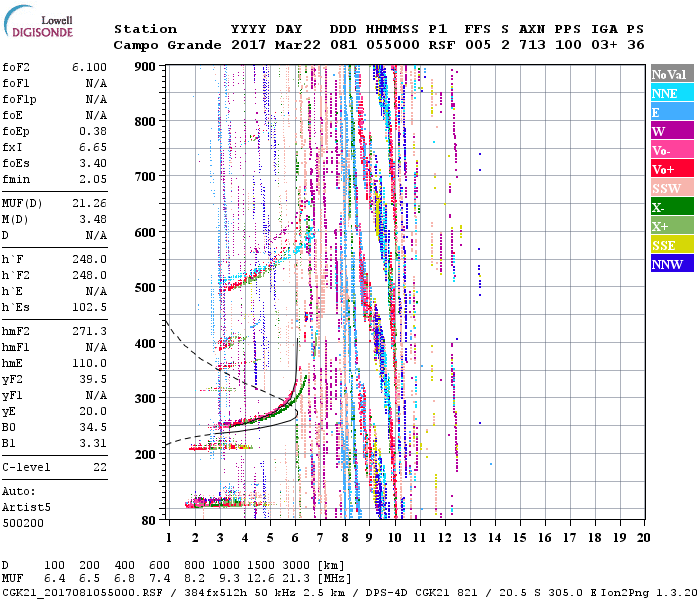
Task: Click the M(D) value 3.48
Action: [x=93, y=219]
